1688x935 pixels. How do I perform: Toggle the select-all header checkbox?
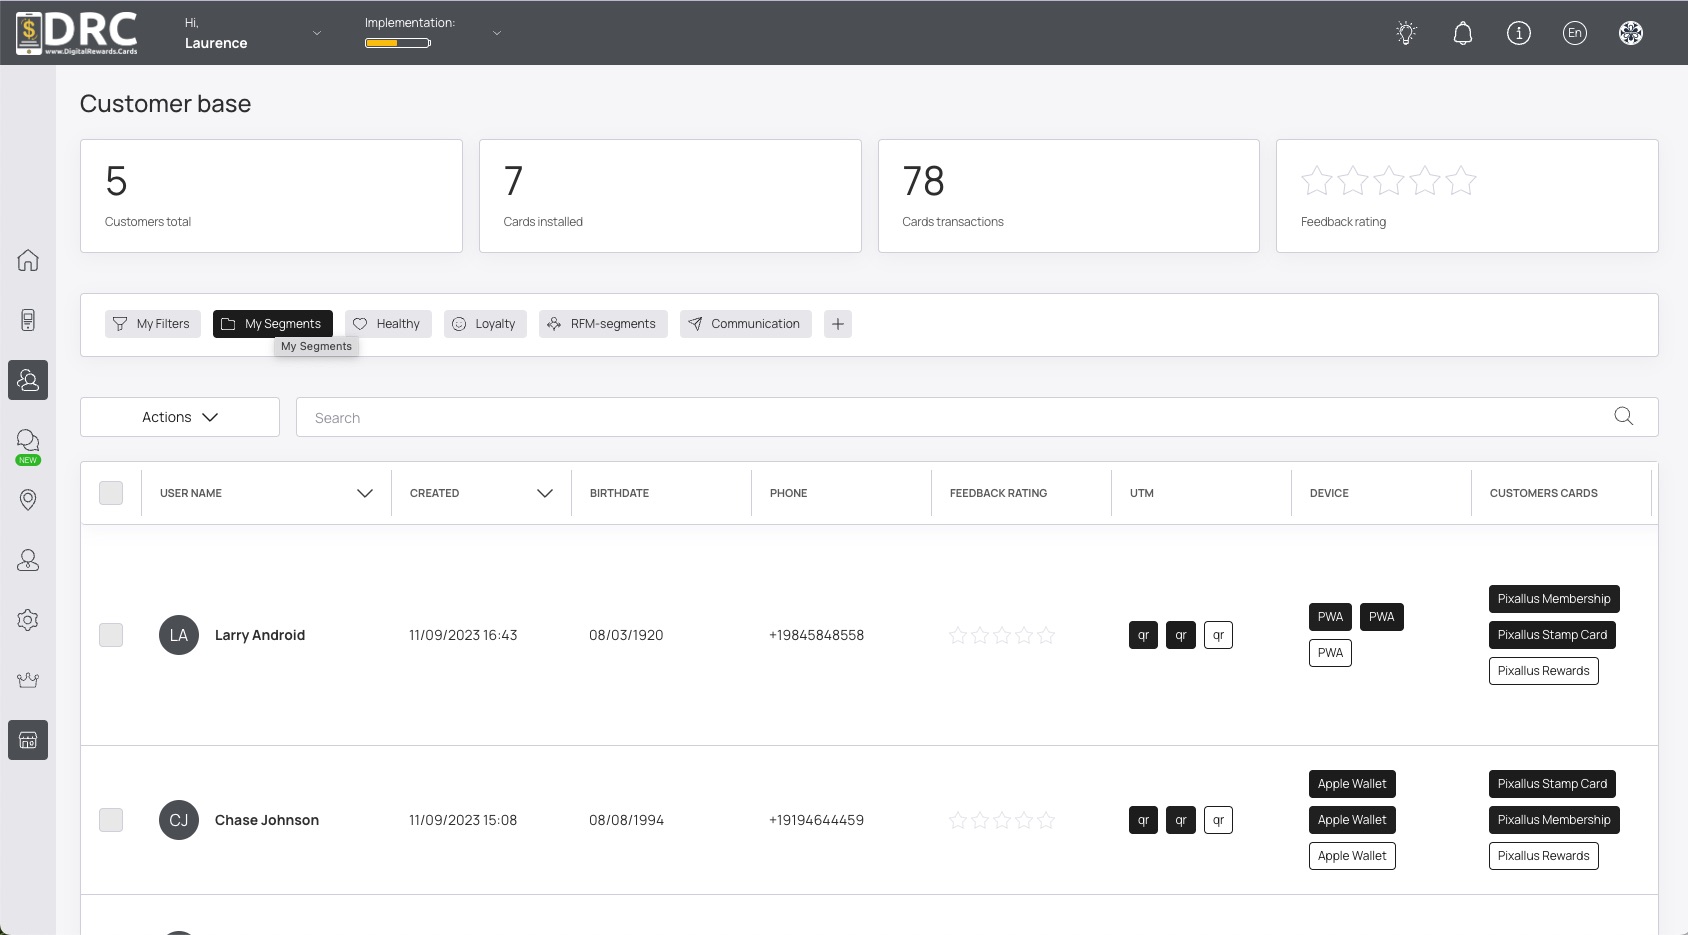(111, 493)
